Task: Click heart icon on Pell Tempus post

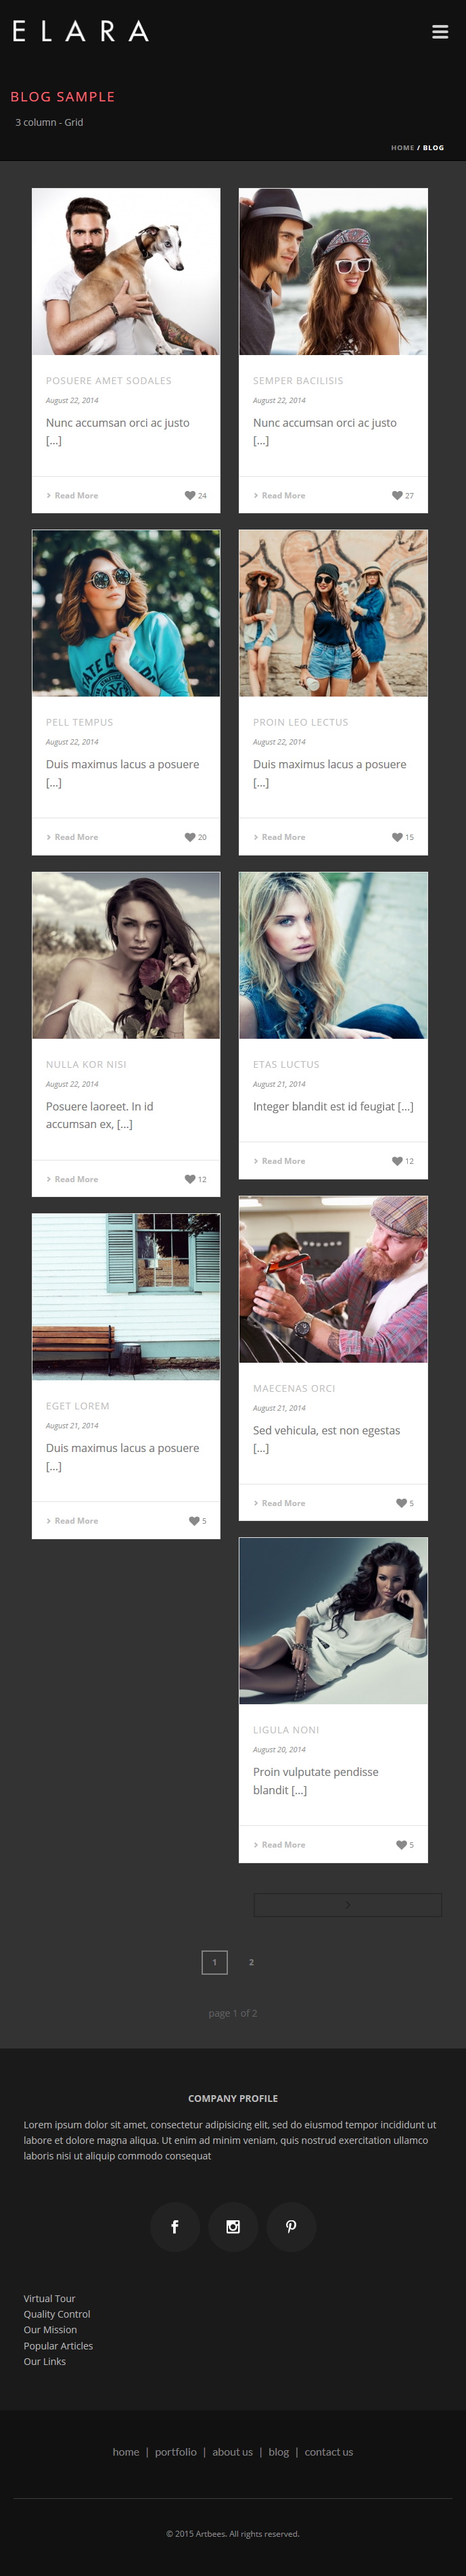Action: 190,837
